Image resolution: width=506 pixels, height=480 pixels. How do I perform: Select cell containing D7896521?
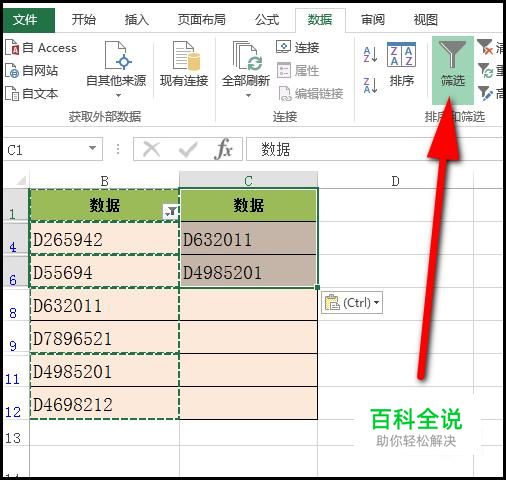click(x=104, y=338)
